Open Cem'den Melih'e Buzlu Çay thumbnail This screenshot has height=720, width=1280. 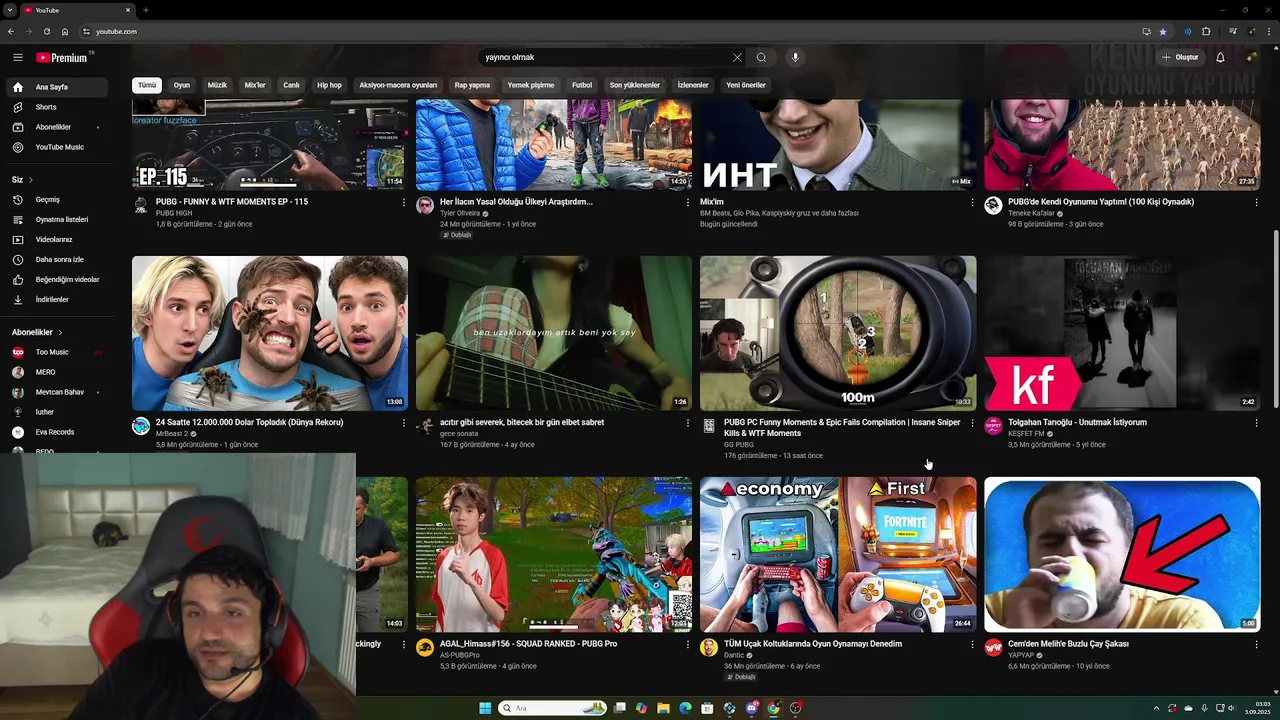point(1122,554)
